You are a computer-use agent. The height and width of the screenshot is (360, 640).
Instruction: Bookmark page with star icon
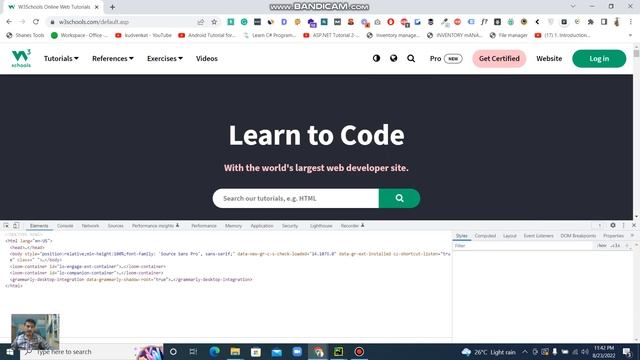click(214, 22)
